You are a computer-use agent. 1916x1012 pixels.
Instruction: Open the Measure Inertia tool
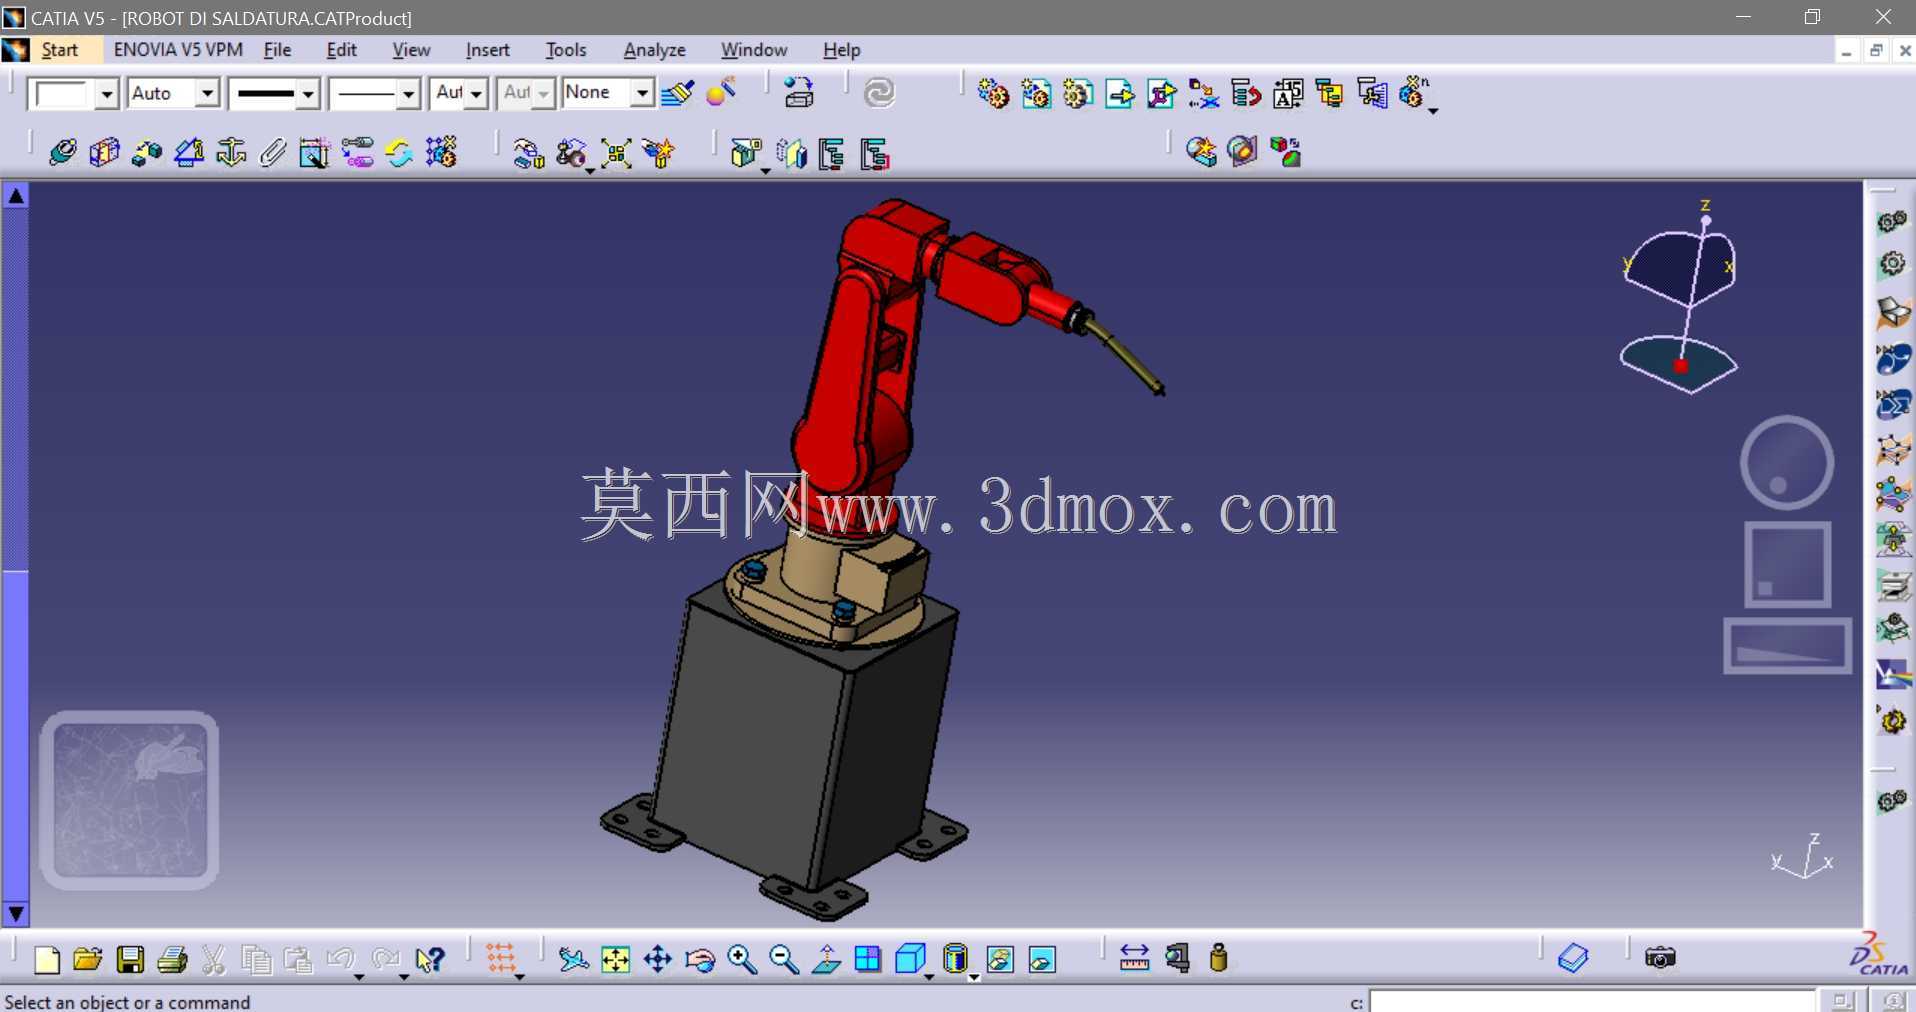(1218, 958)
